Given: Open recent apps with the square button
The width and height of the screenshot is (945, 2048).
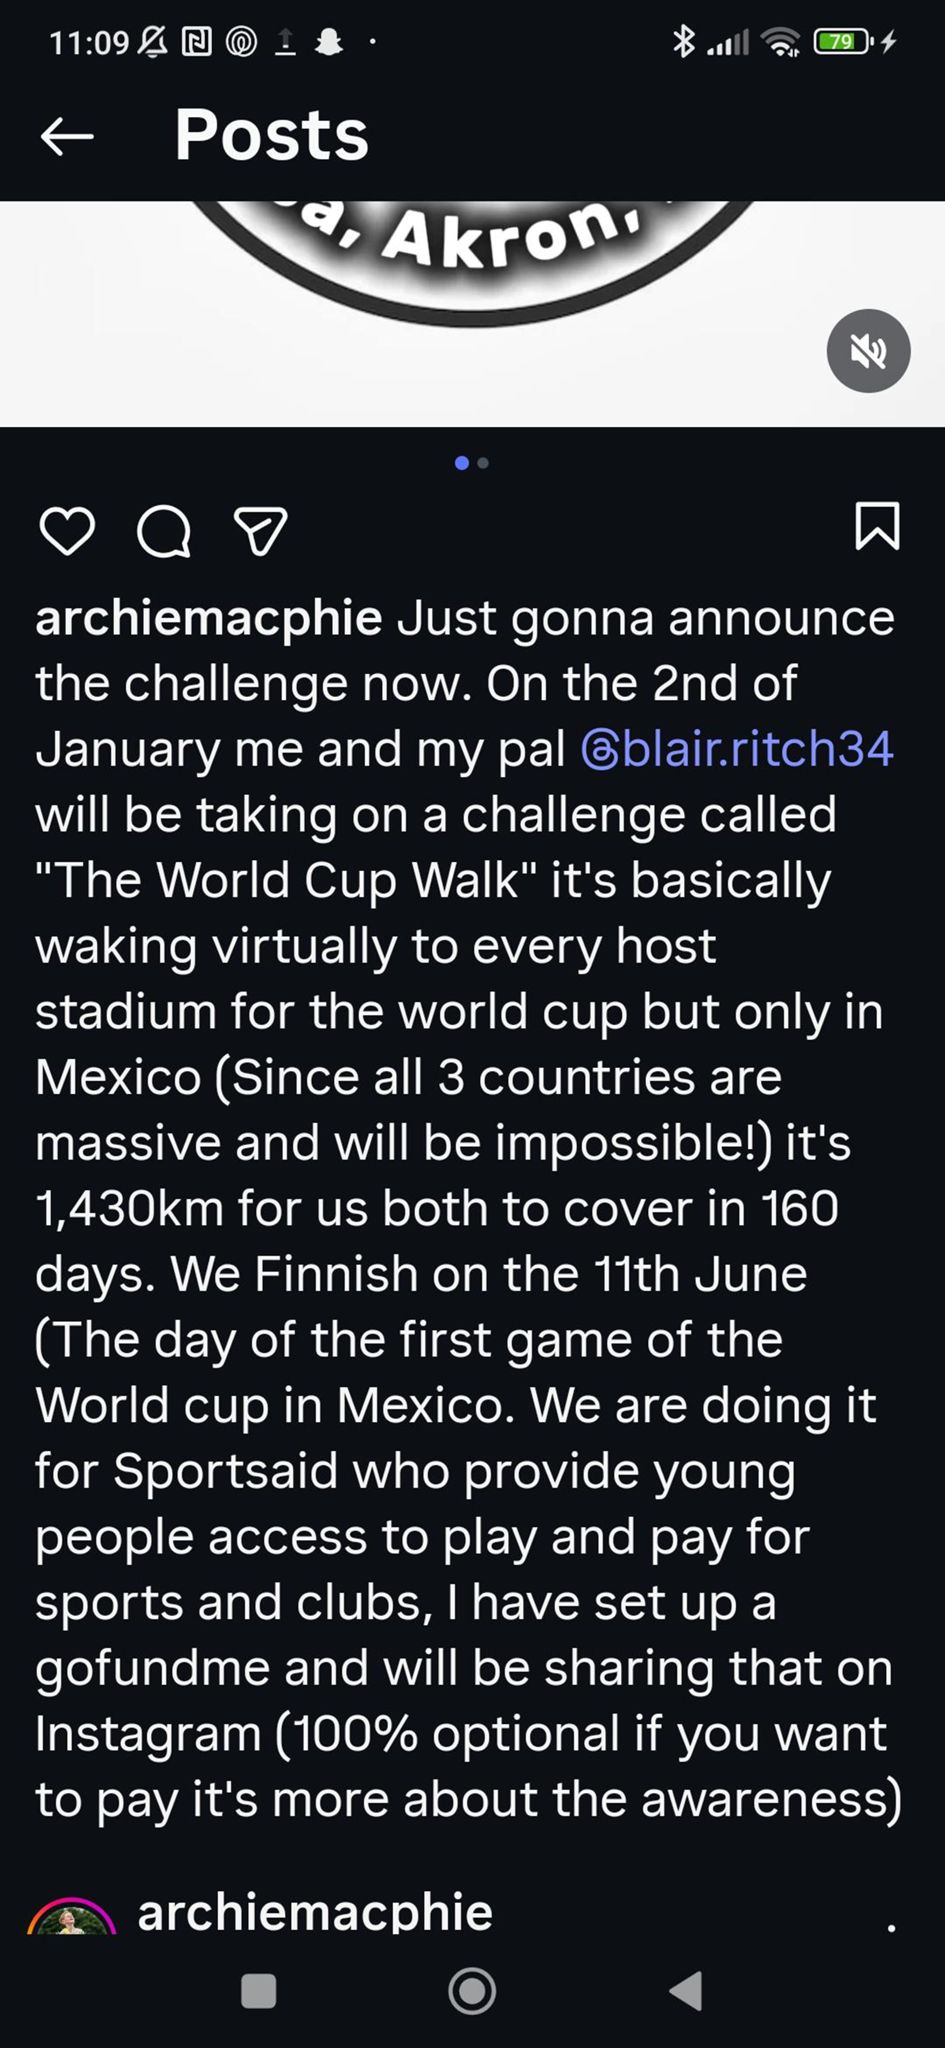Looking at the screenshot, I should [x=259, y=1990].
